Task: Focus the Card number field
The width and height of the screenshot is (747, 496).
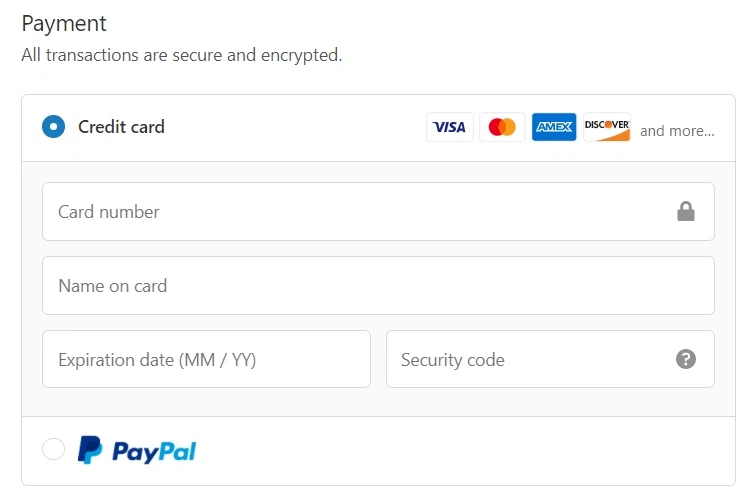Action: point(350,211)
